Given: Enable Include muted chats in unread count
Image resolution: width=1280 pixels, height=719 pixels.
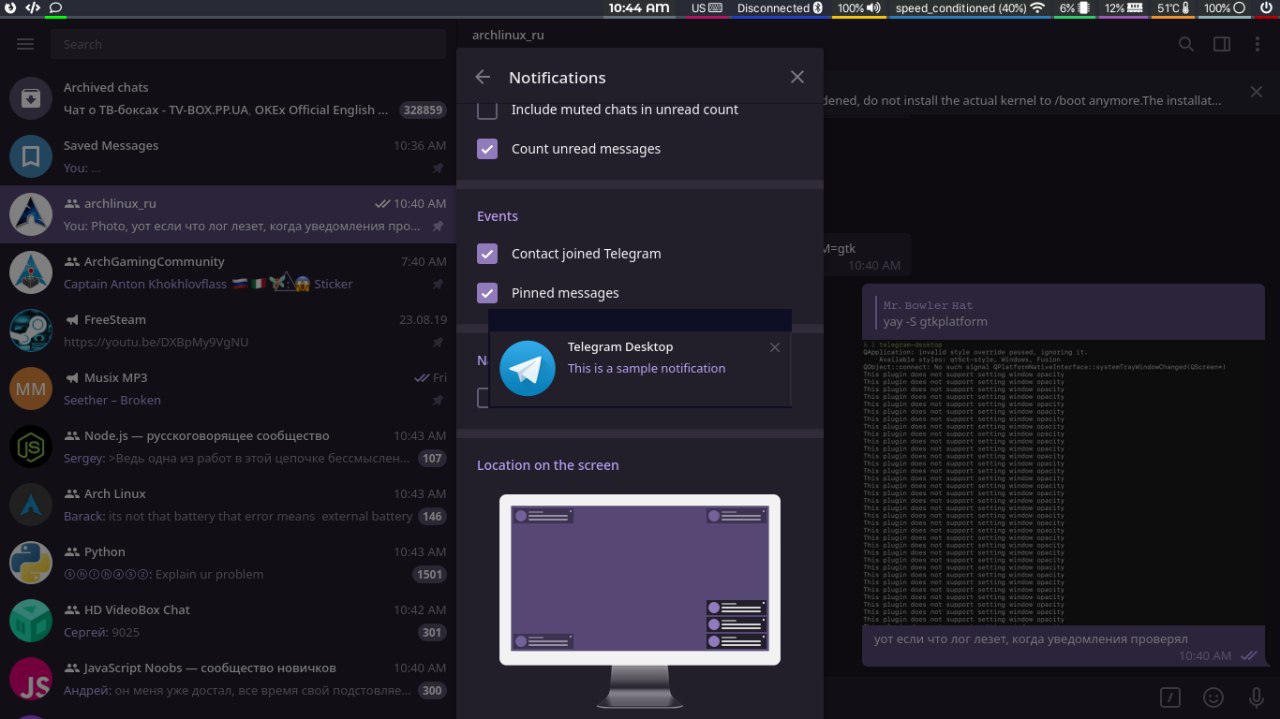Looking at the screenshot, I should (x=487, y=110).
